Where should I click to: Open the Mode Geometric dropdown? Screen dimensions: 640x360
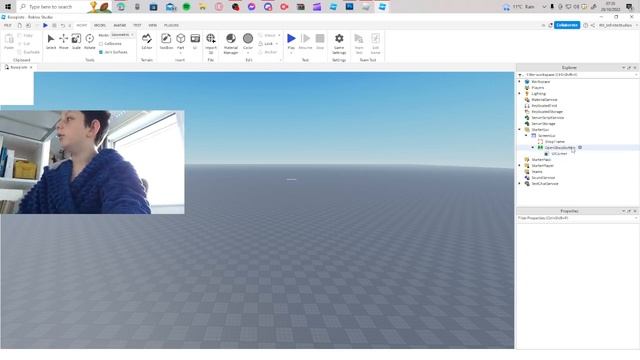(122, 35)
